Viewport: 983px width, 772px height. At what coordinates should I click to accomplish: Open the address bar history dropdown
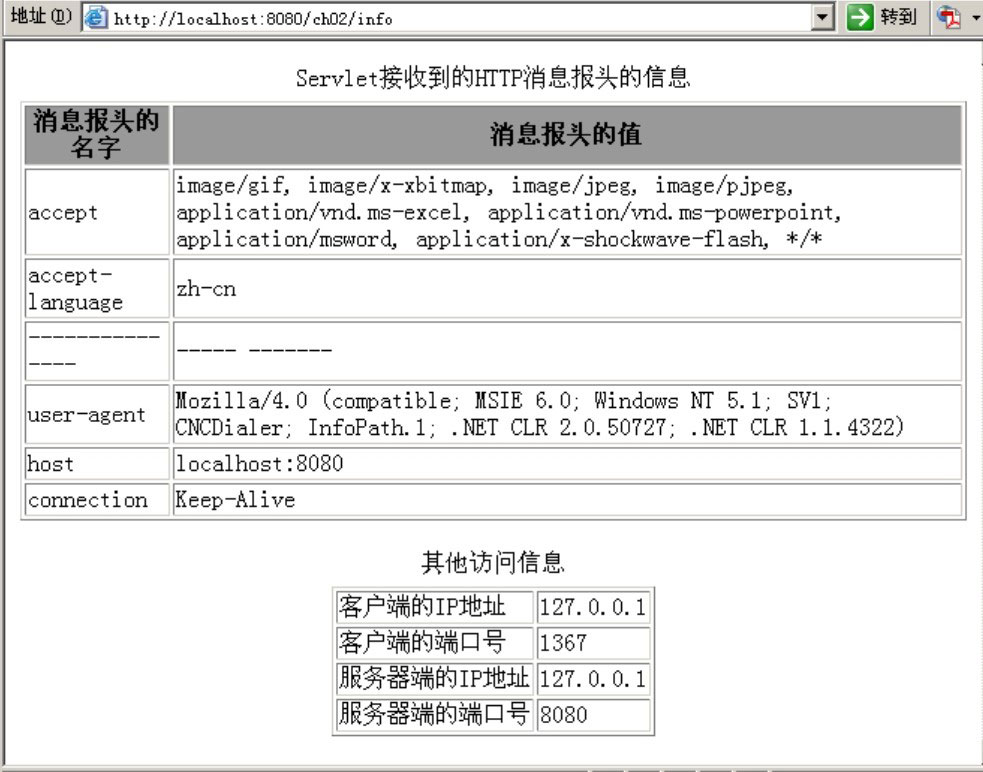822,17
